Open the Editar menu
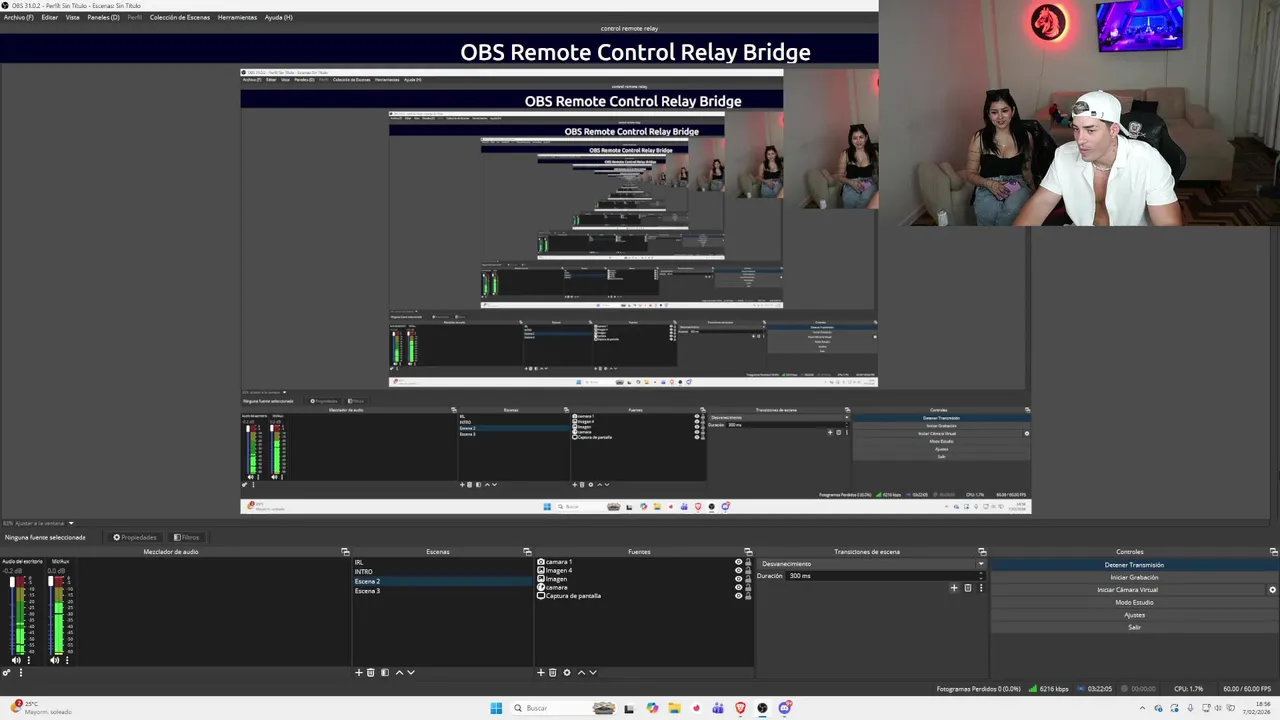 (x=49, y=17)
